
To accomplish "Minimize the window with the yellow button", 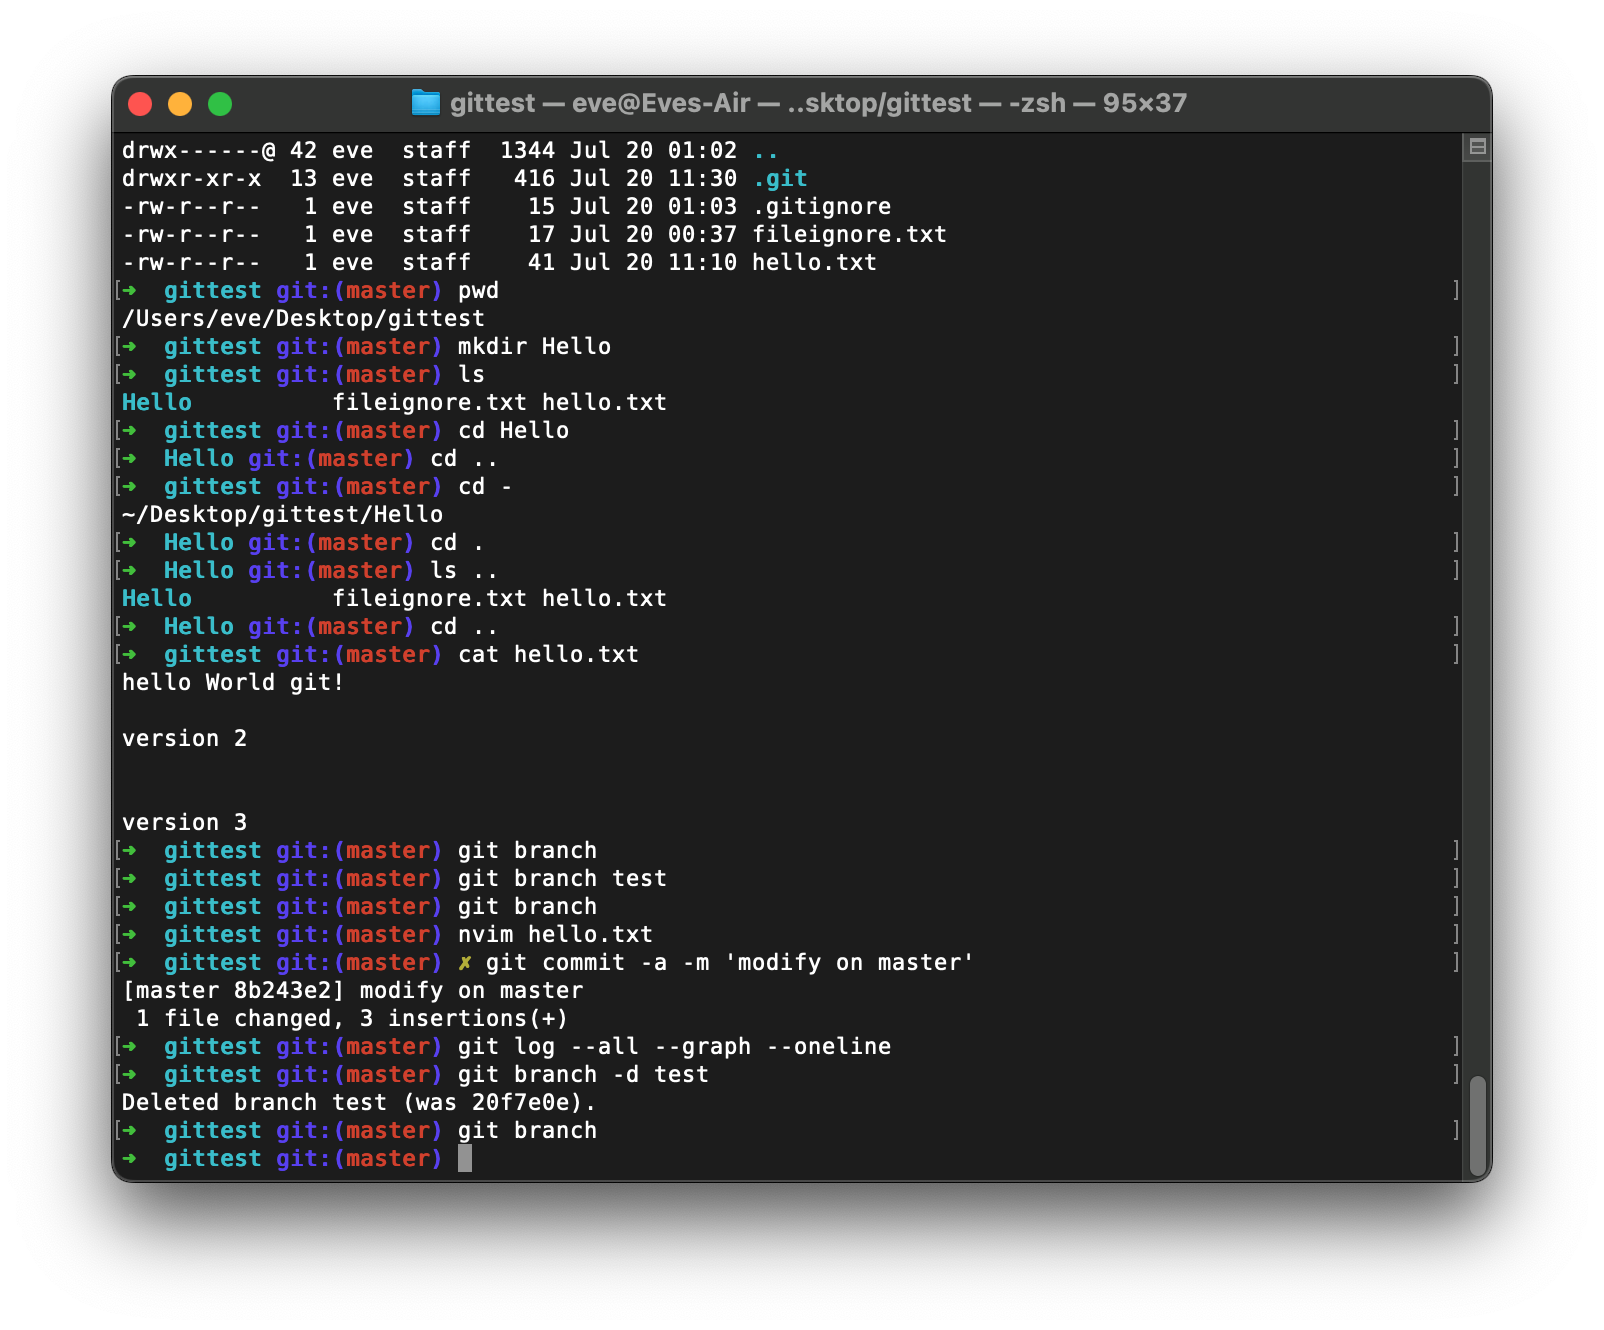I will point(180,104).
